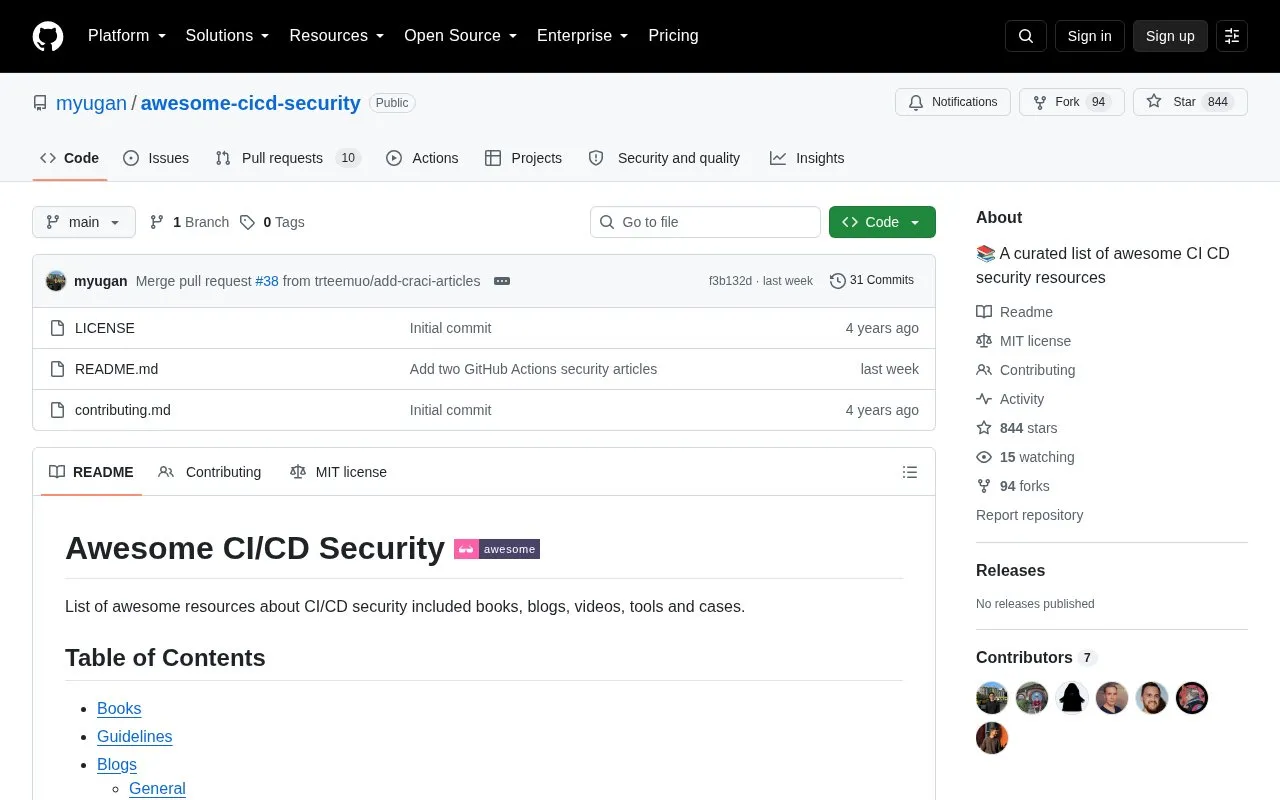Open the Contributing link in About sidebar
The height and width of the screenshot is (800, 1280).
point(1026,370)
